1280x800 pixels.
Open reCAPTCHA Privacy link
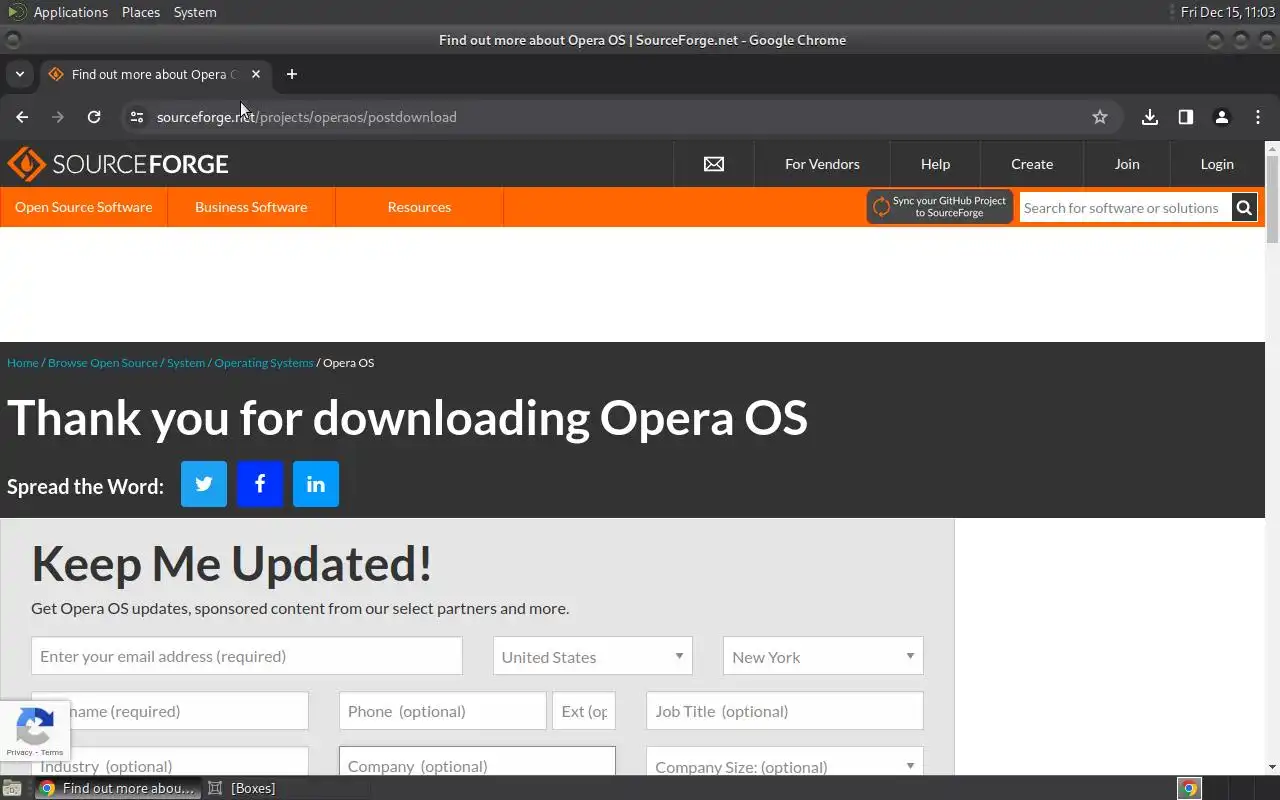click(19, 752)
